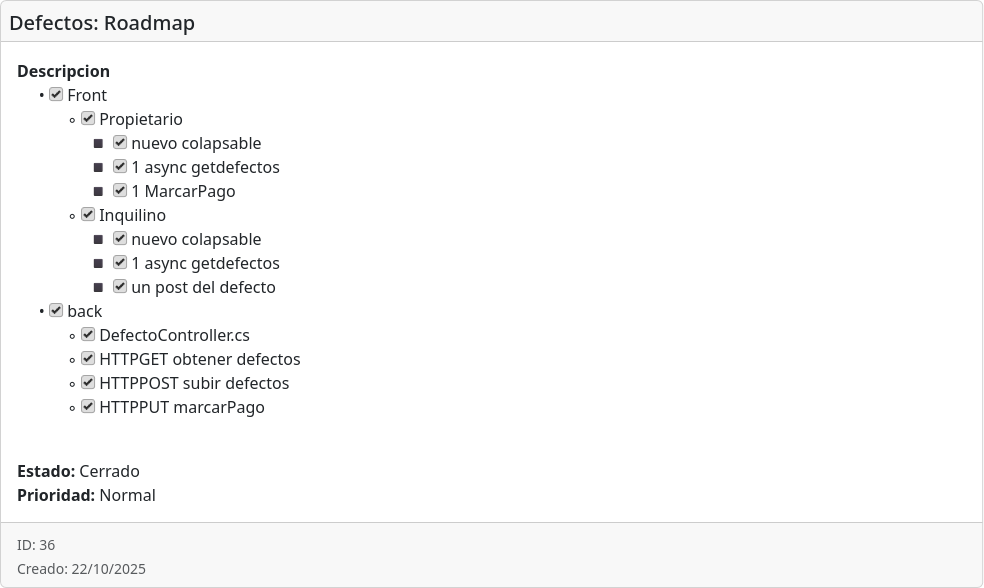
Task: Toggle nuevo colapsable checkbox under Inquilino
Action: point(120,239)
